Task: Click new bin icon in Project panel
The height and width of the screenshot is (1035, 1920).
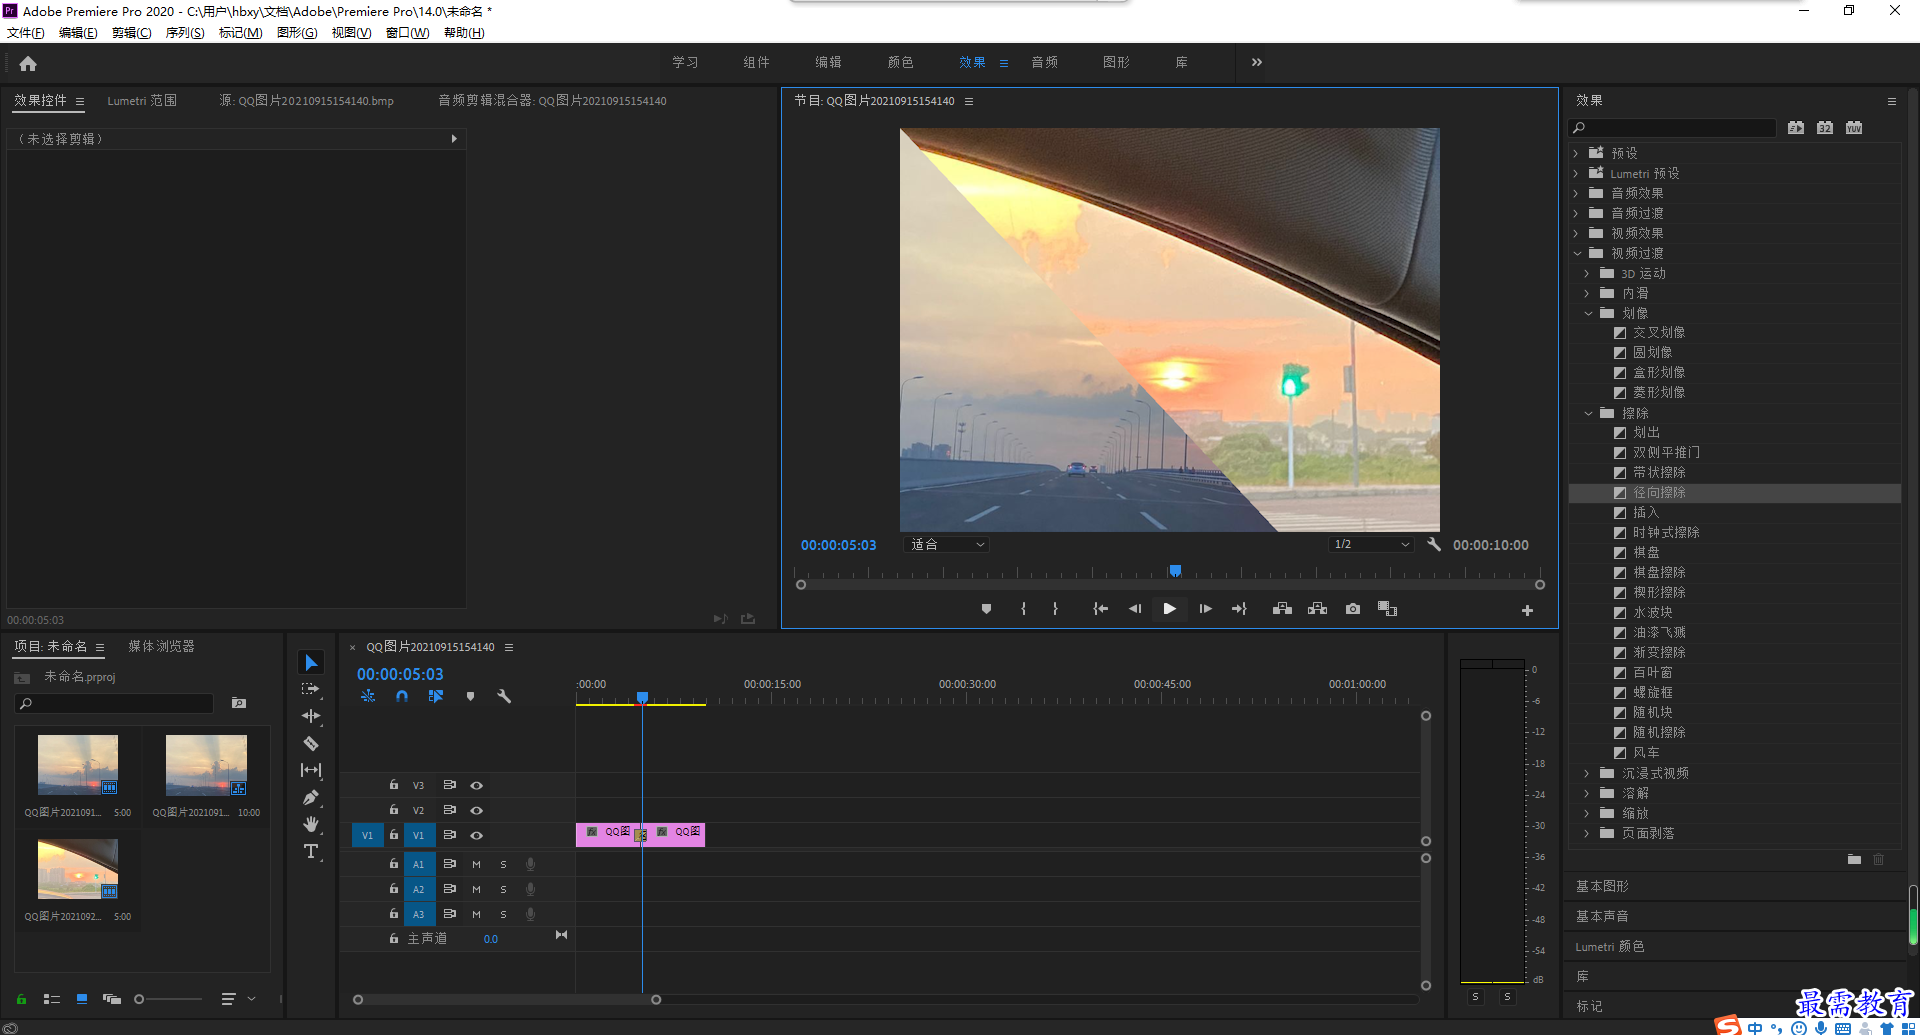Action: tap(239, 703)
